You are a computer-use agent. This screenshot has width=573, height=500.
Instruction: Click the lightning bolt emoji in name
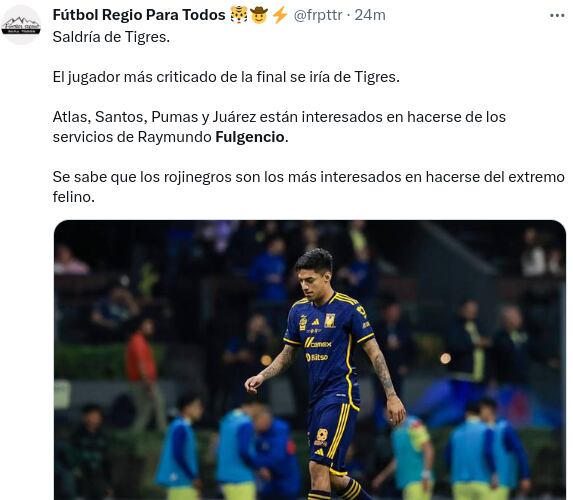coord(280,15)
